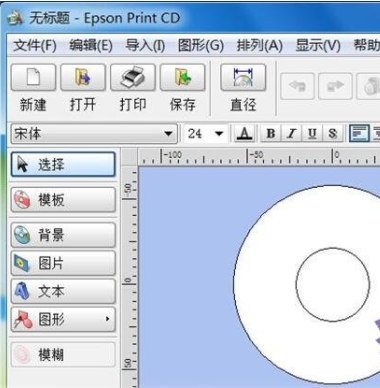This screenshot has width=380, height=388.
Task: Click the font color A icon
Action: [245, 134]
